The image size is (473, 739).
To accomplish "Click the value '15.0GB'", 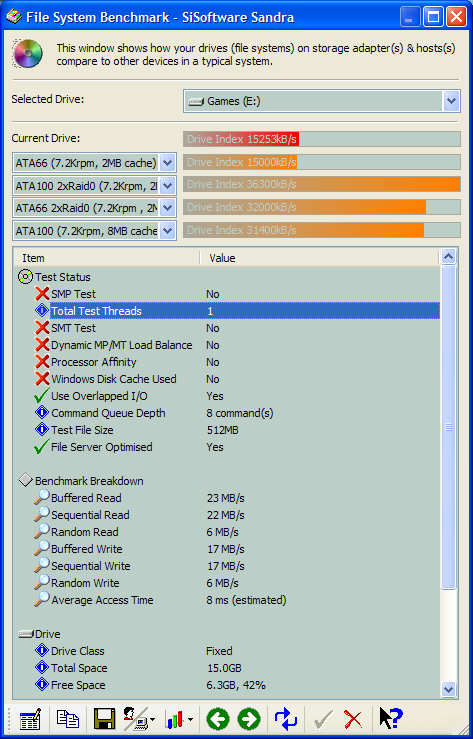I will tap(225, 668).
